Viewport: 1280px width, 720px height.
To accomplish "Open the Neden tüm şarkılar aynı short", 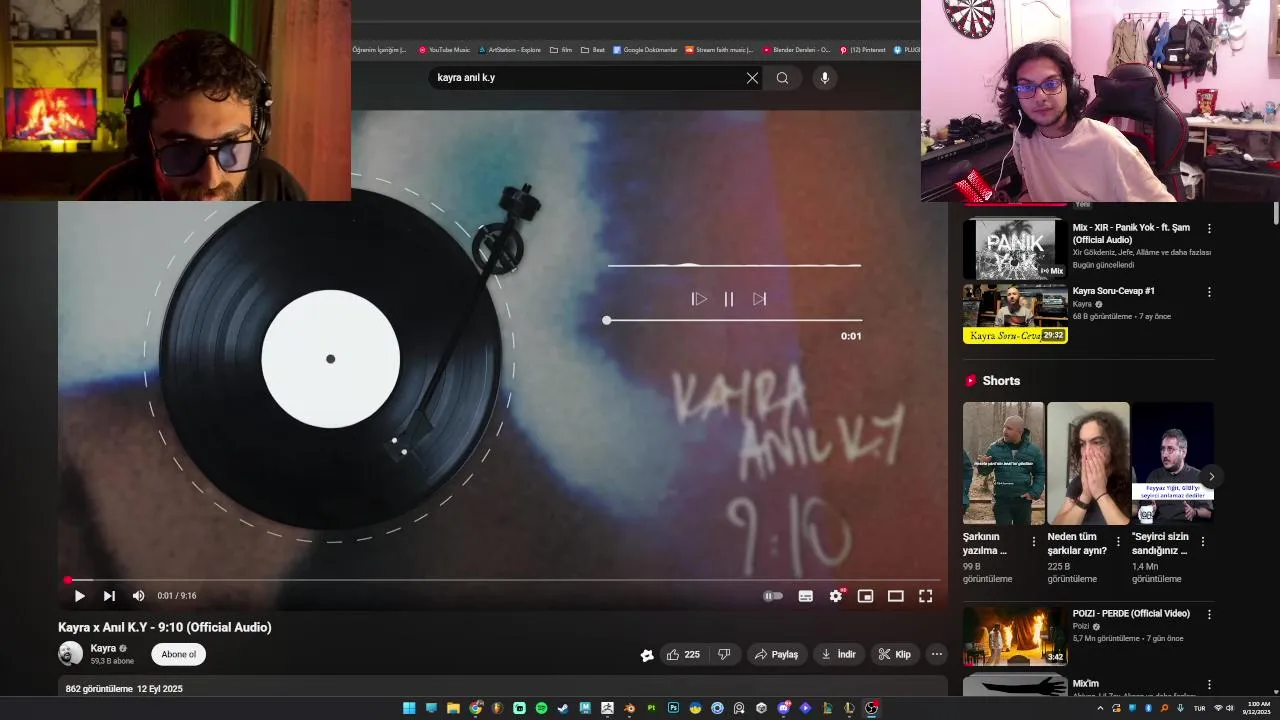I will 1088,463.
